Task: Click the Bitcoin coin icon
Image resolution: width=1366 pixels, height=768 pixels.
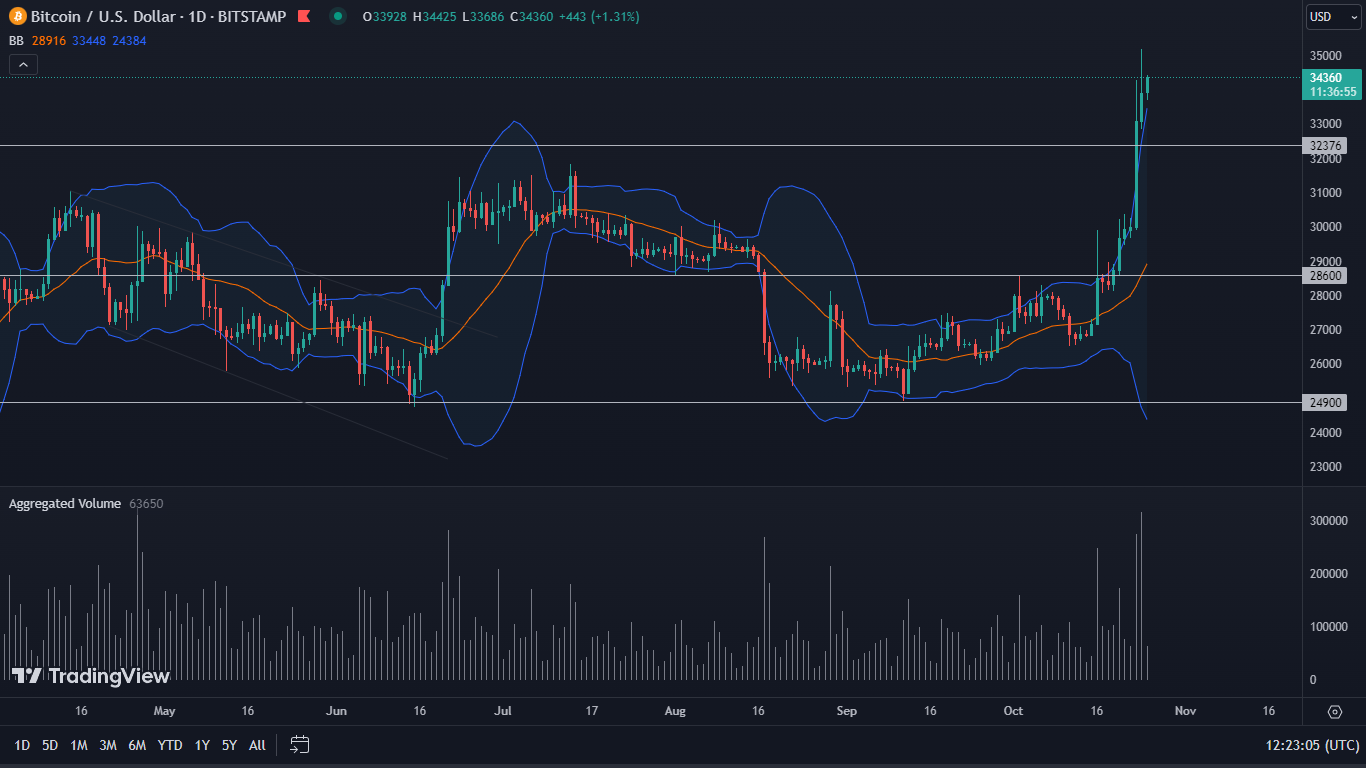Action: coord(17,17)
